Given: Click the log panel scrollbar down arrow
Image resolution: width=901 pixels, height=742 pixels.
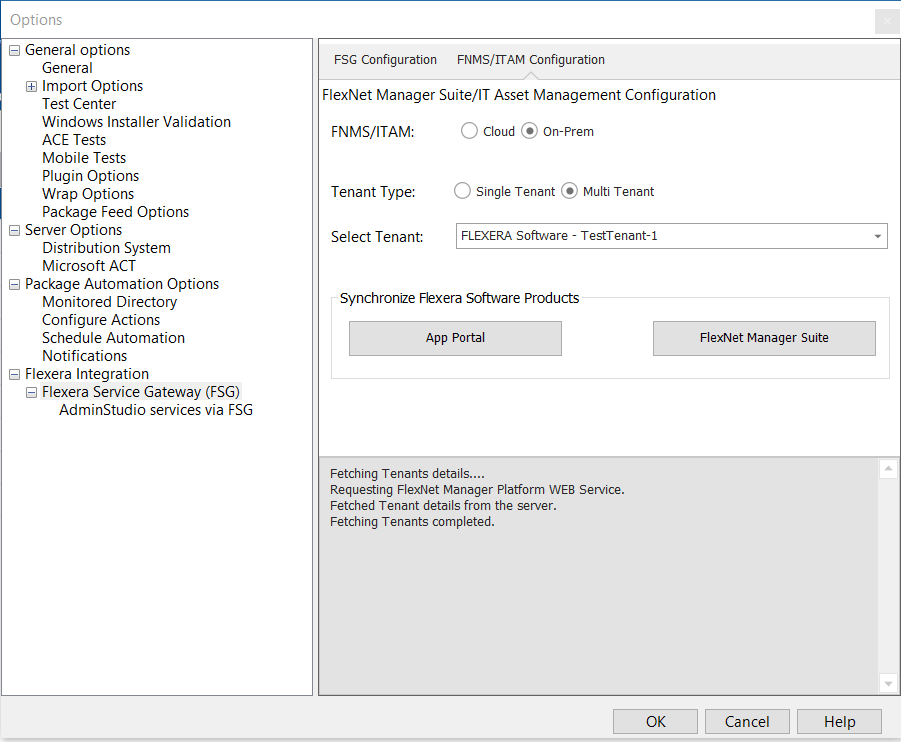Looking at the screenshot, I should point(888,684).
